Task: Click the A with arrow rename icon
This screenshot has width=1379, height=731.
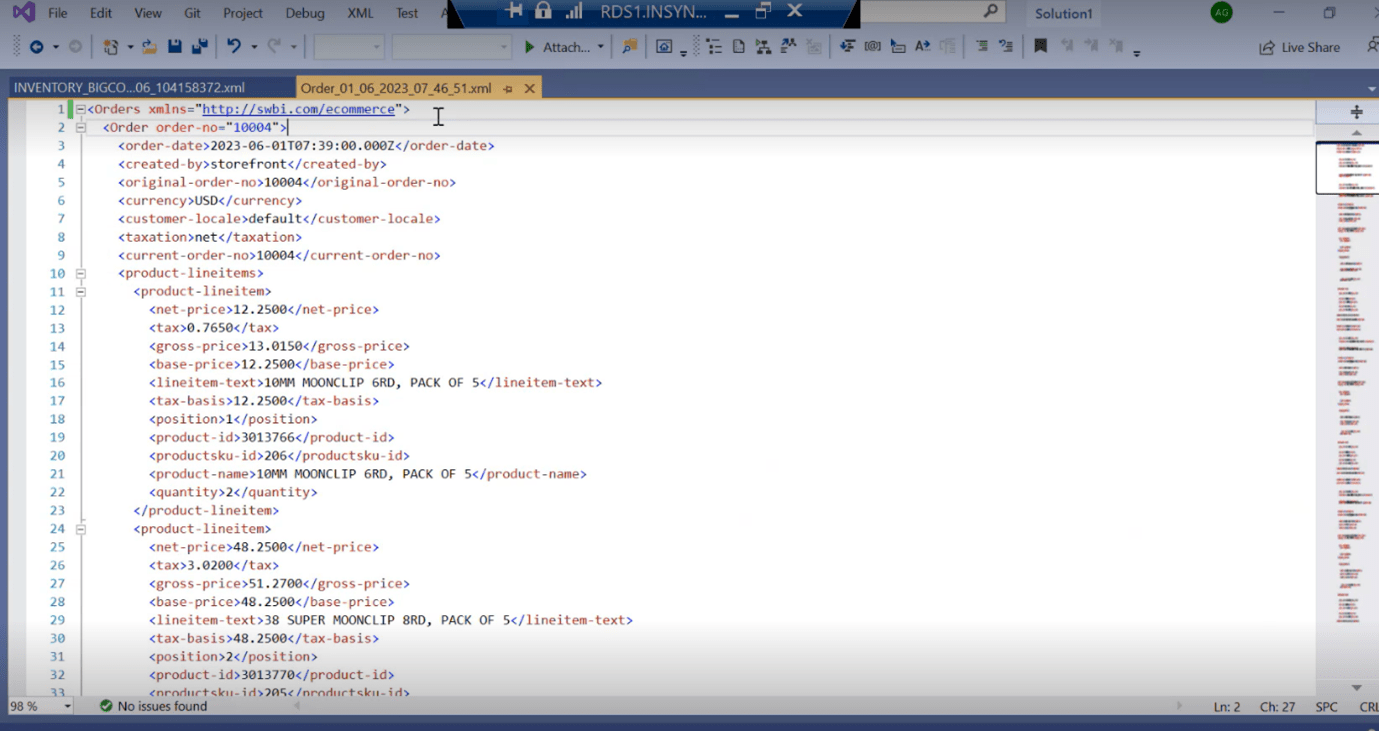Action: point(922,47)
